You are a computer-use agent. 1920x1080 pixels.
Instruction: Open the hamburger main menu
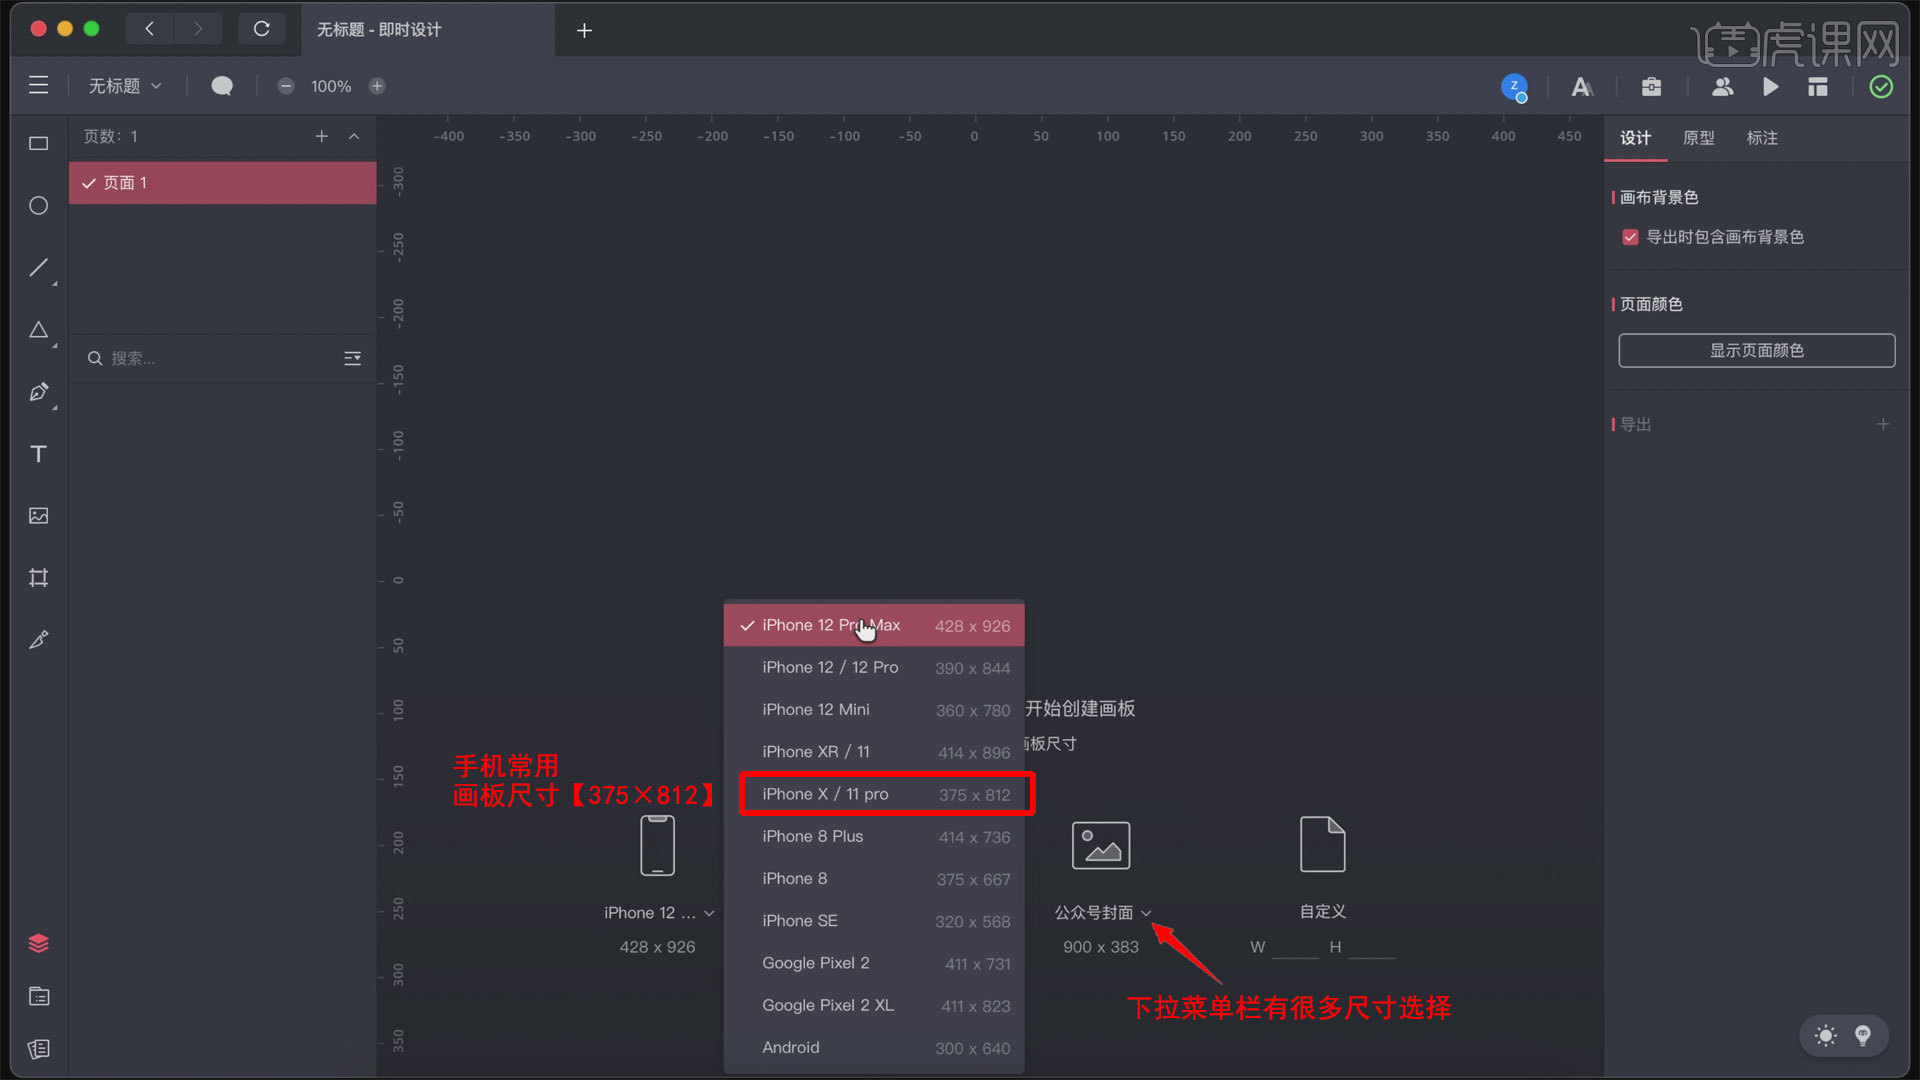(x=38, y=86)
